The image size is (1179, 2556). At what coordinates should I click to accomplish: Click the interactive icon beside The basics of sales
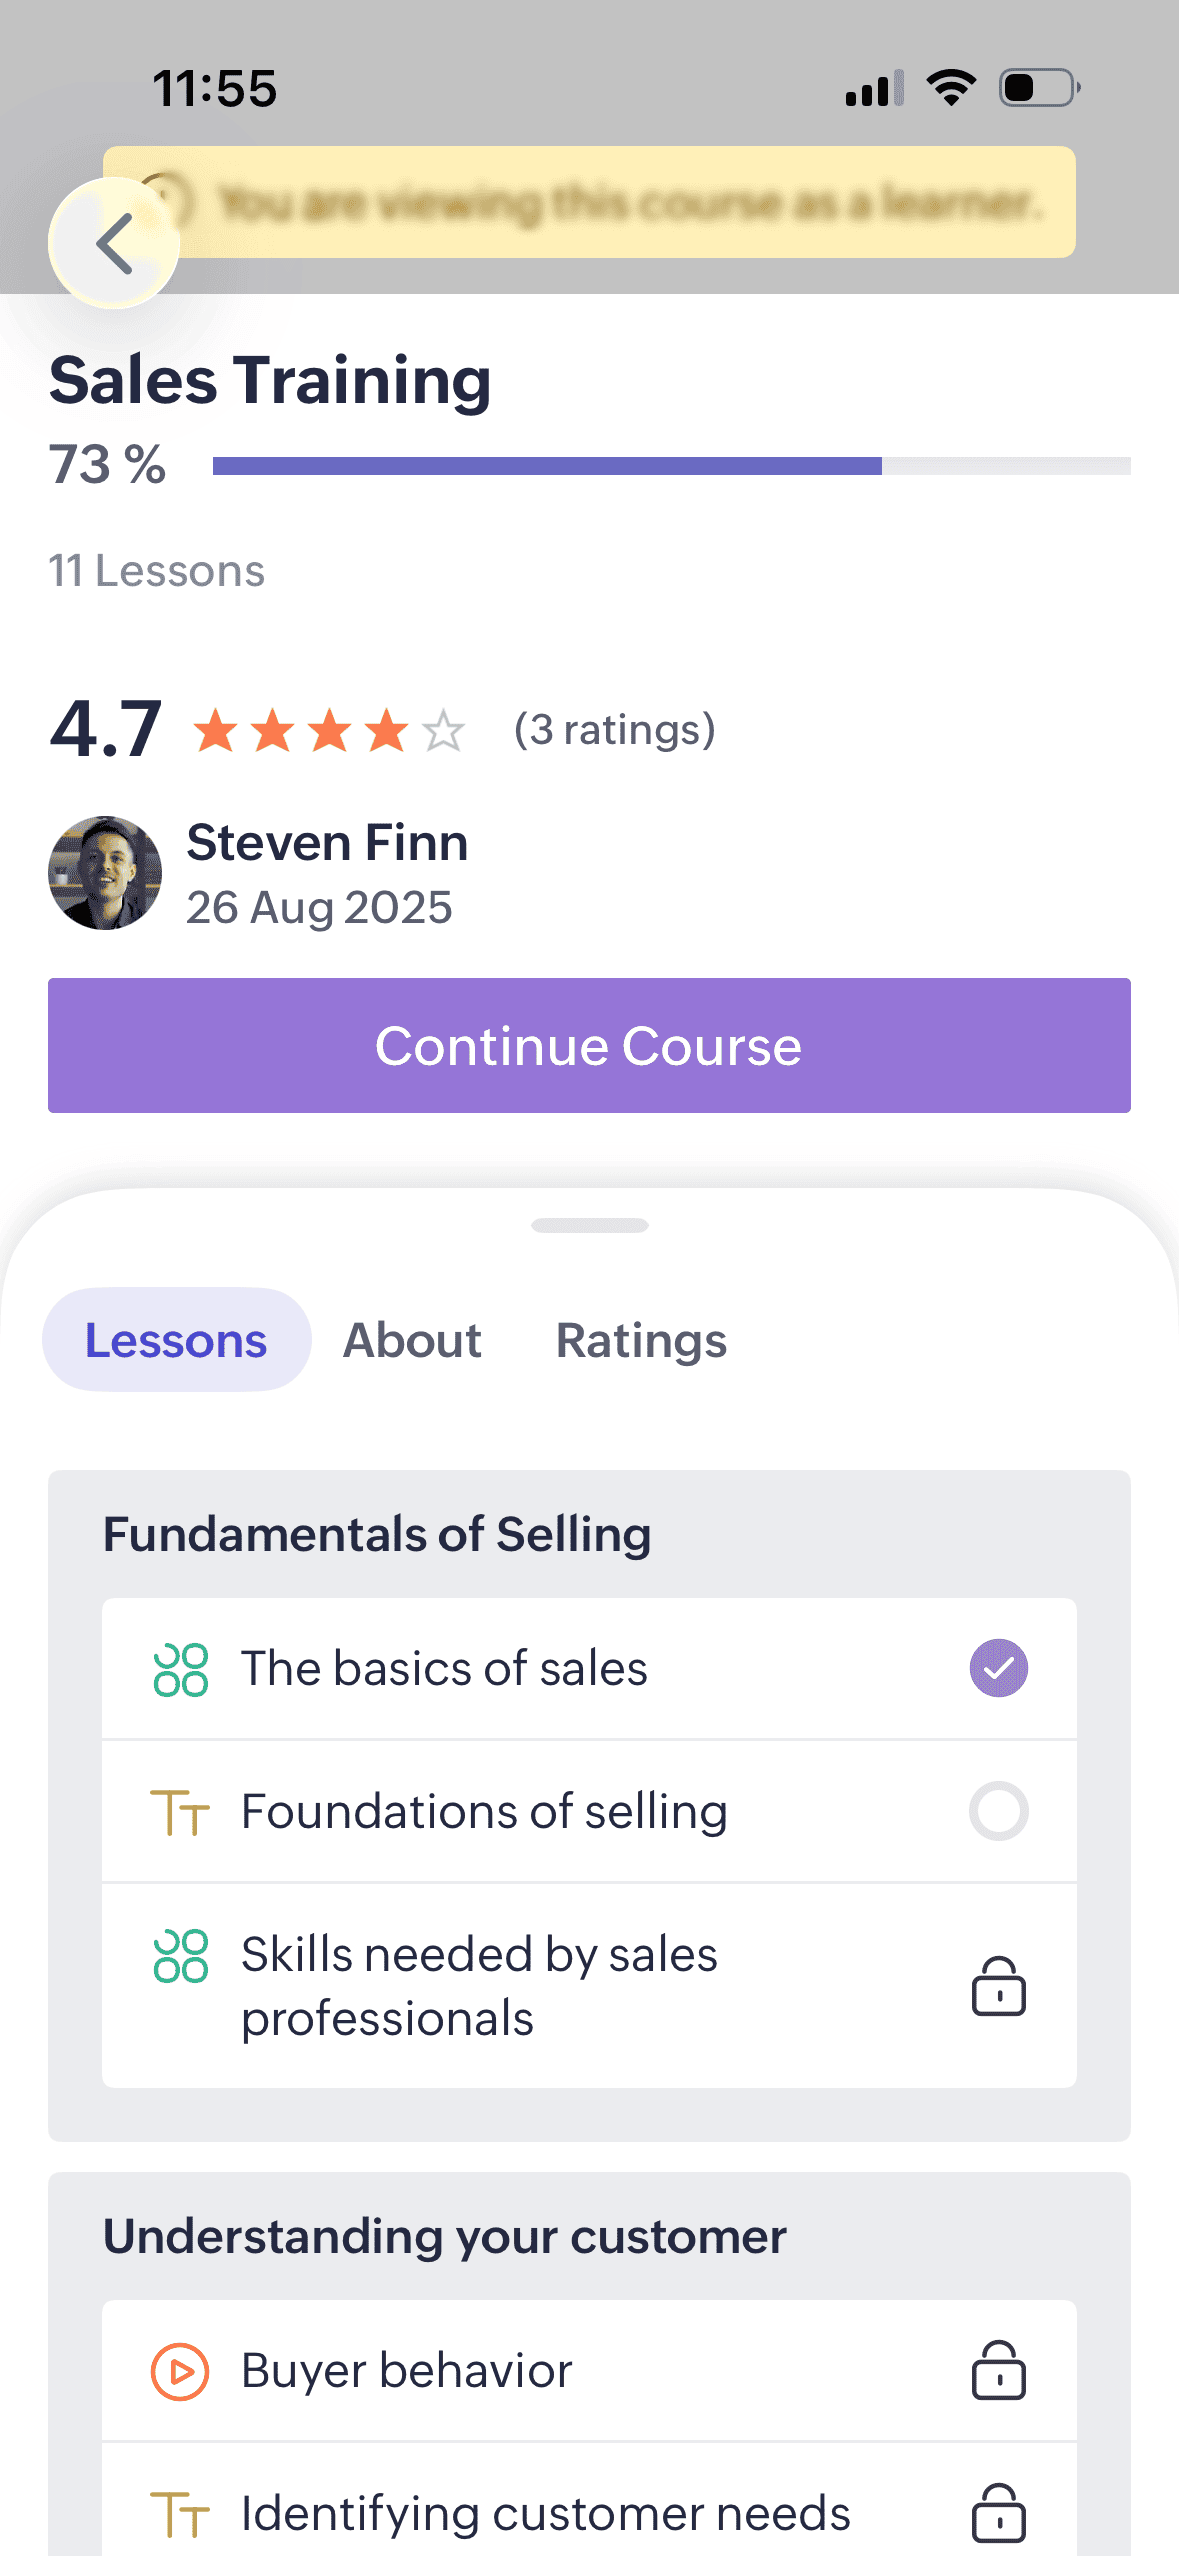pos(181,1669)
